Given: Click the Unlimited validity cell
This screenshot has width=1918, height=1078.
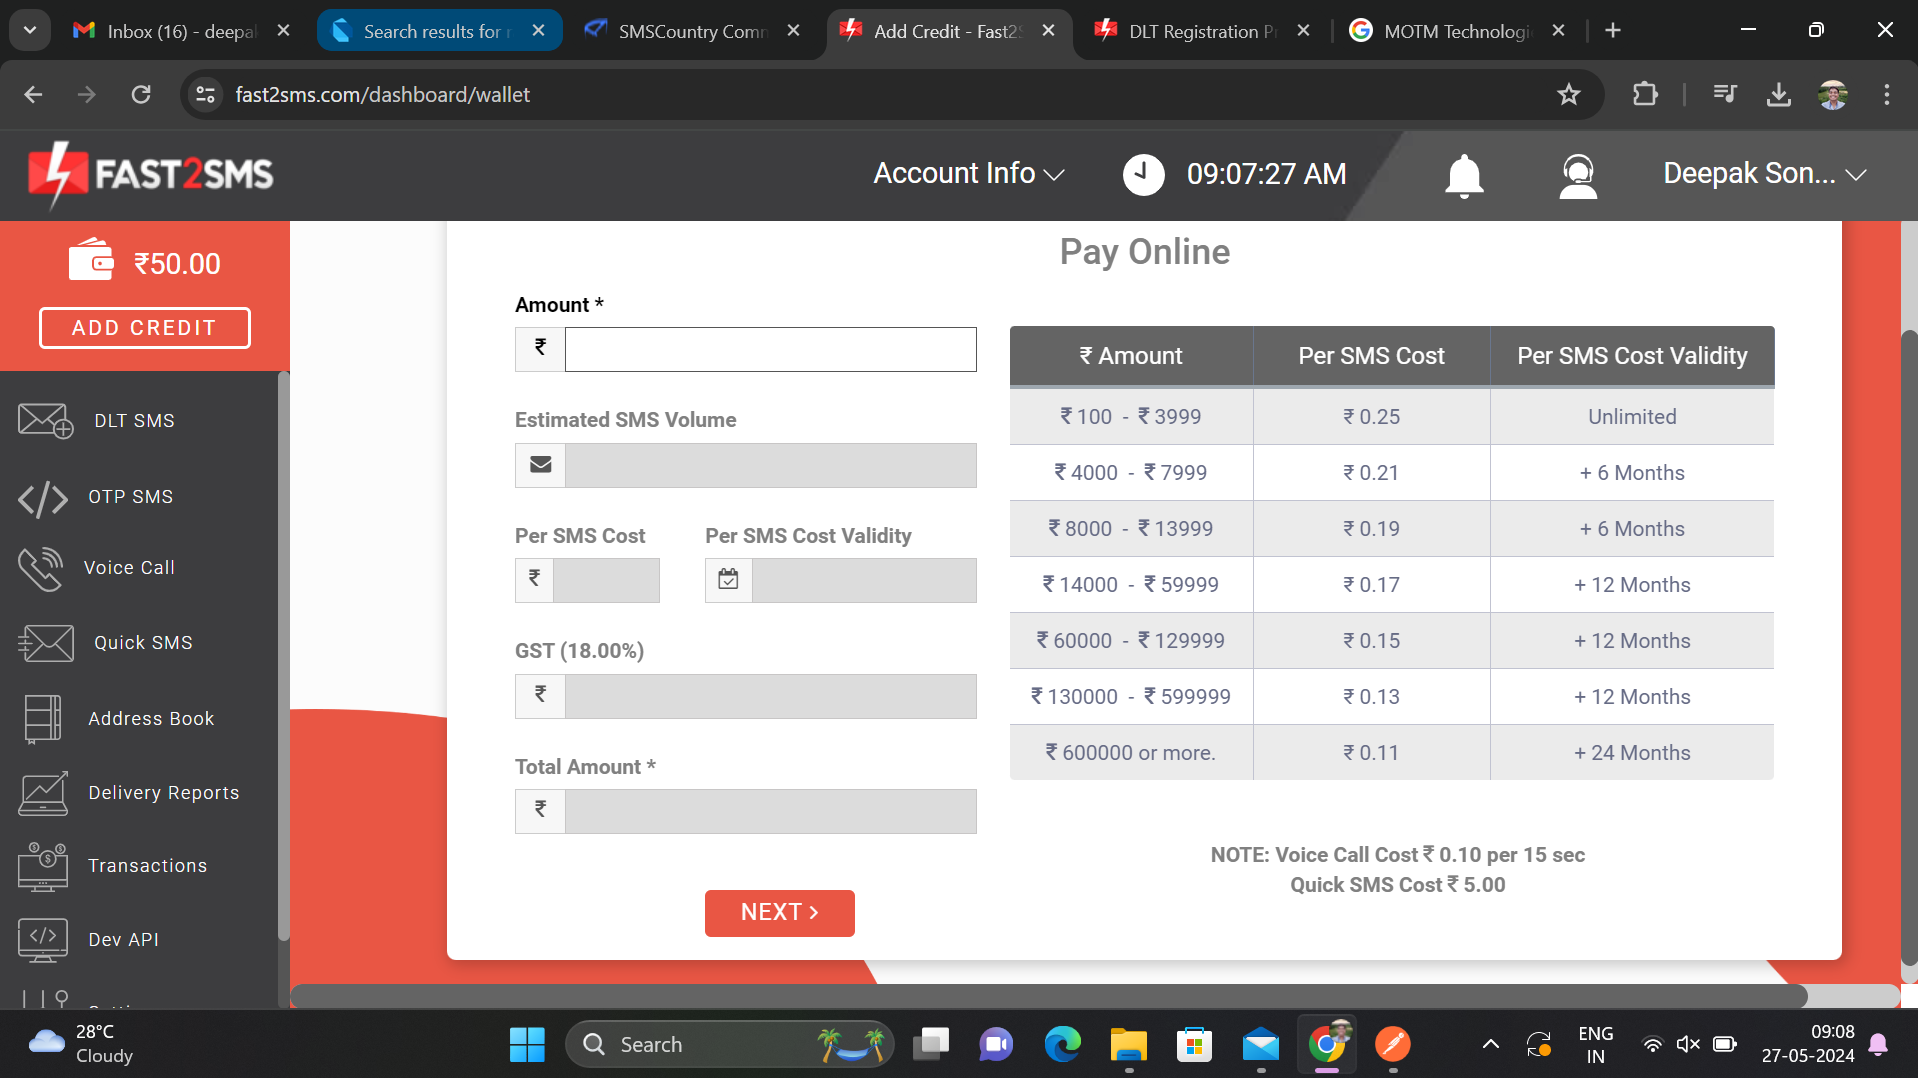Looking at the screenshot, I should (x=1632, y=417).
